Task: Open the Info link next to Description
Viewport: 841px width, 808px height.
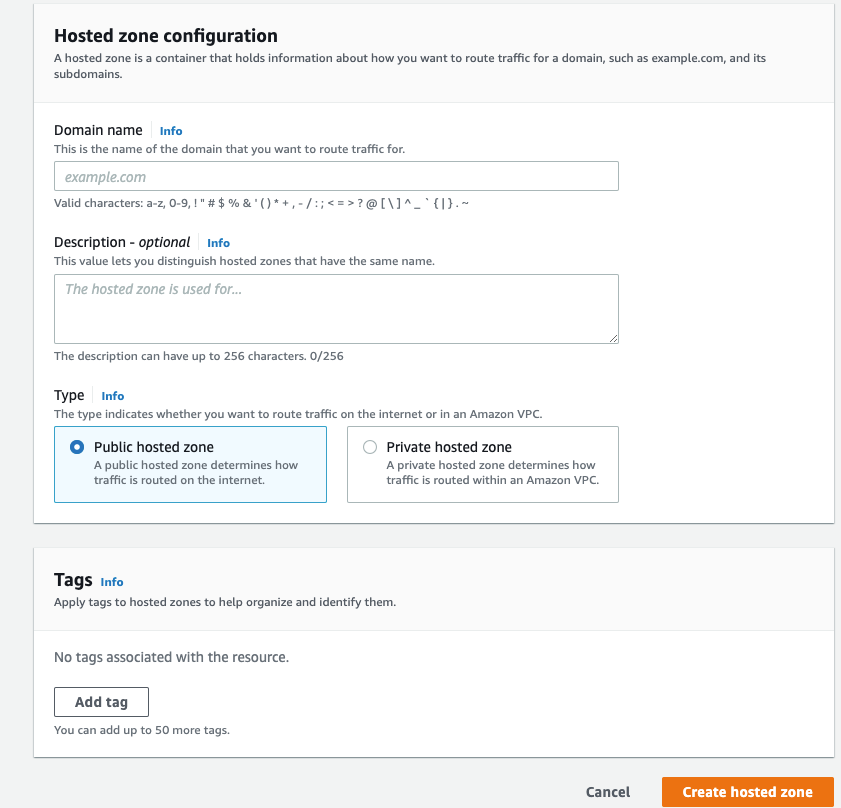Action: tap(218, 243)
